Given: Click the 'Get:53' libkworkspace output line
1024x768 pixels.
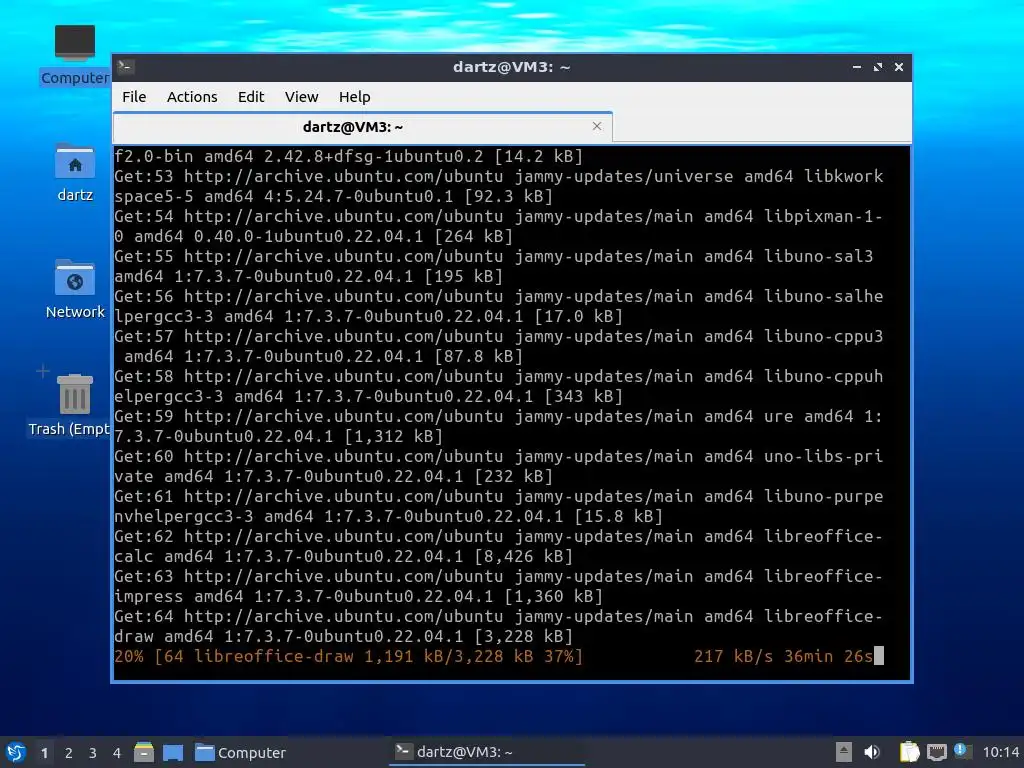Looking at the screenshot, I should 498,186.
